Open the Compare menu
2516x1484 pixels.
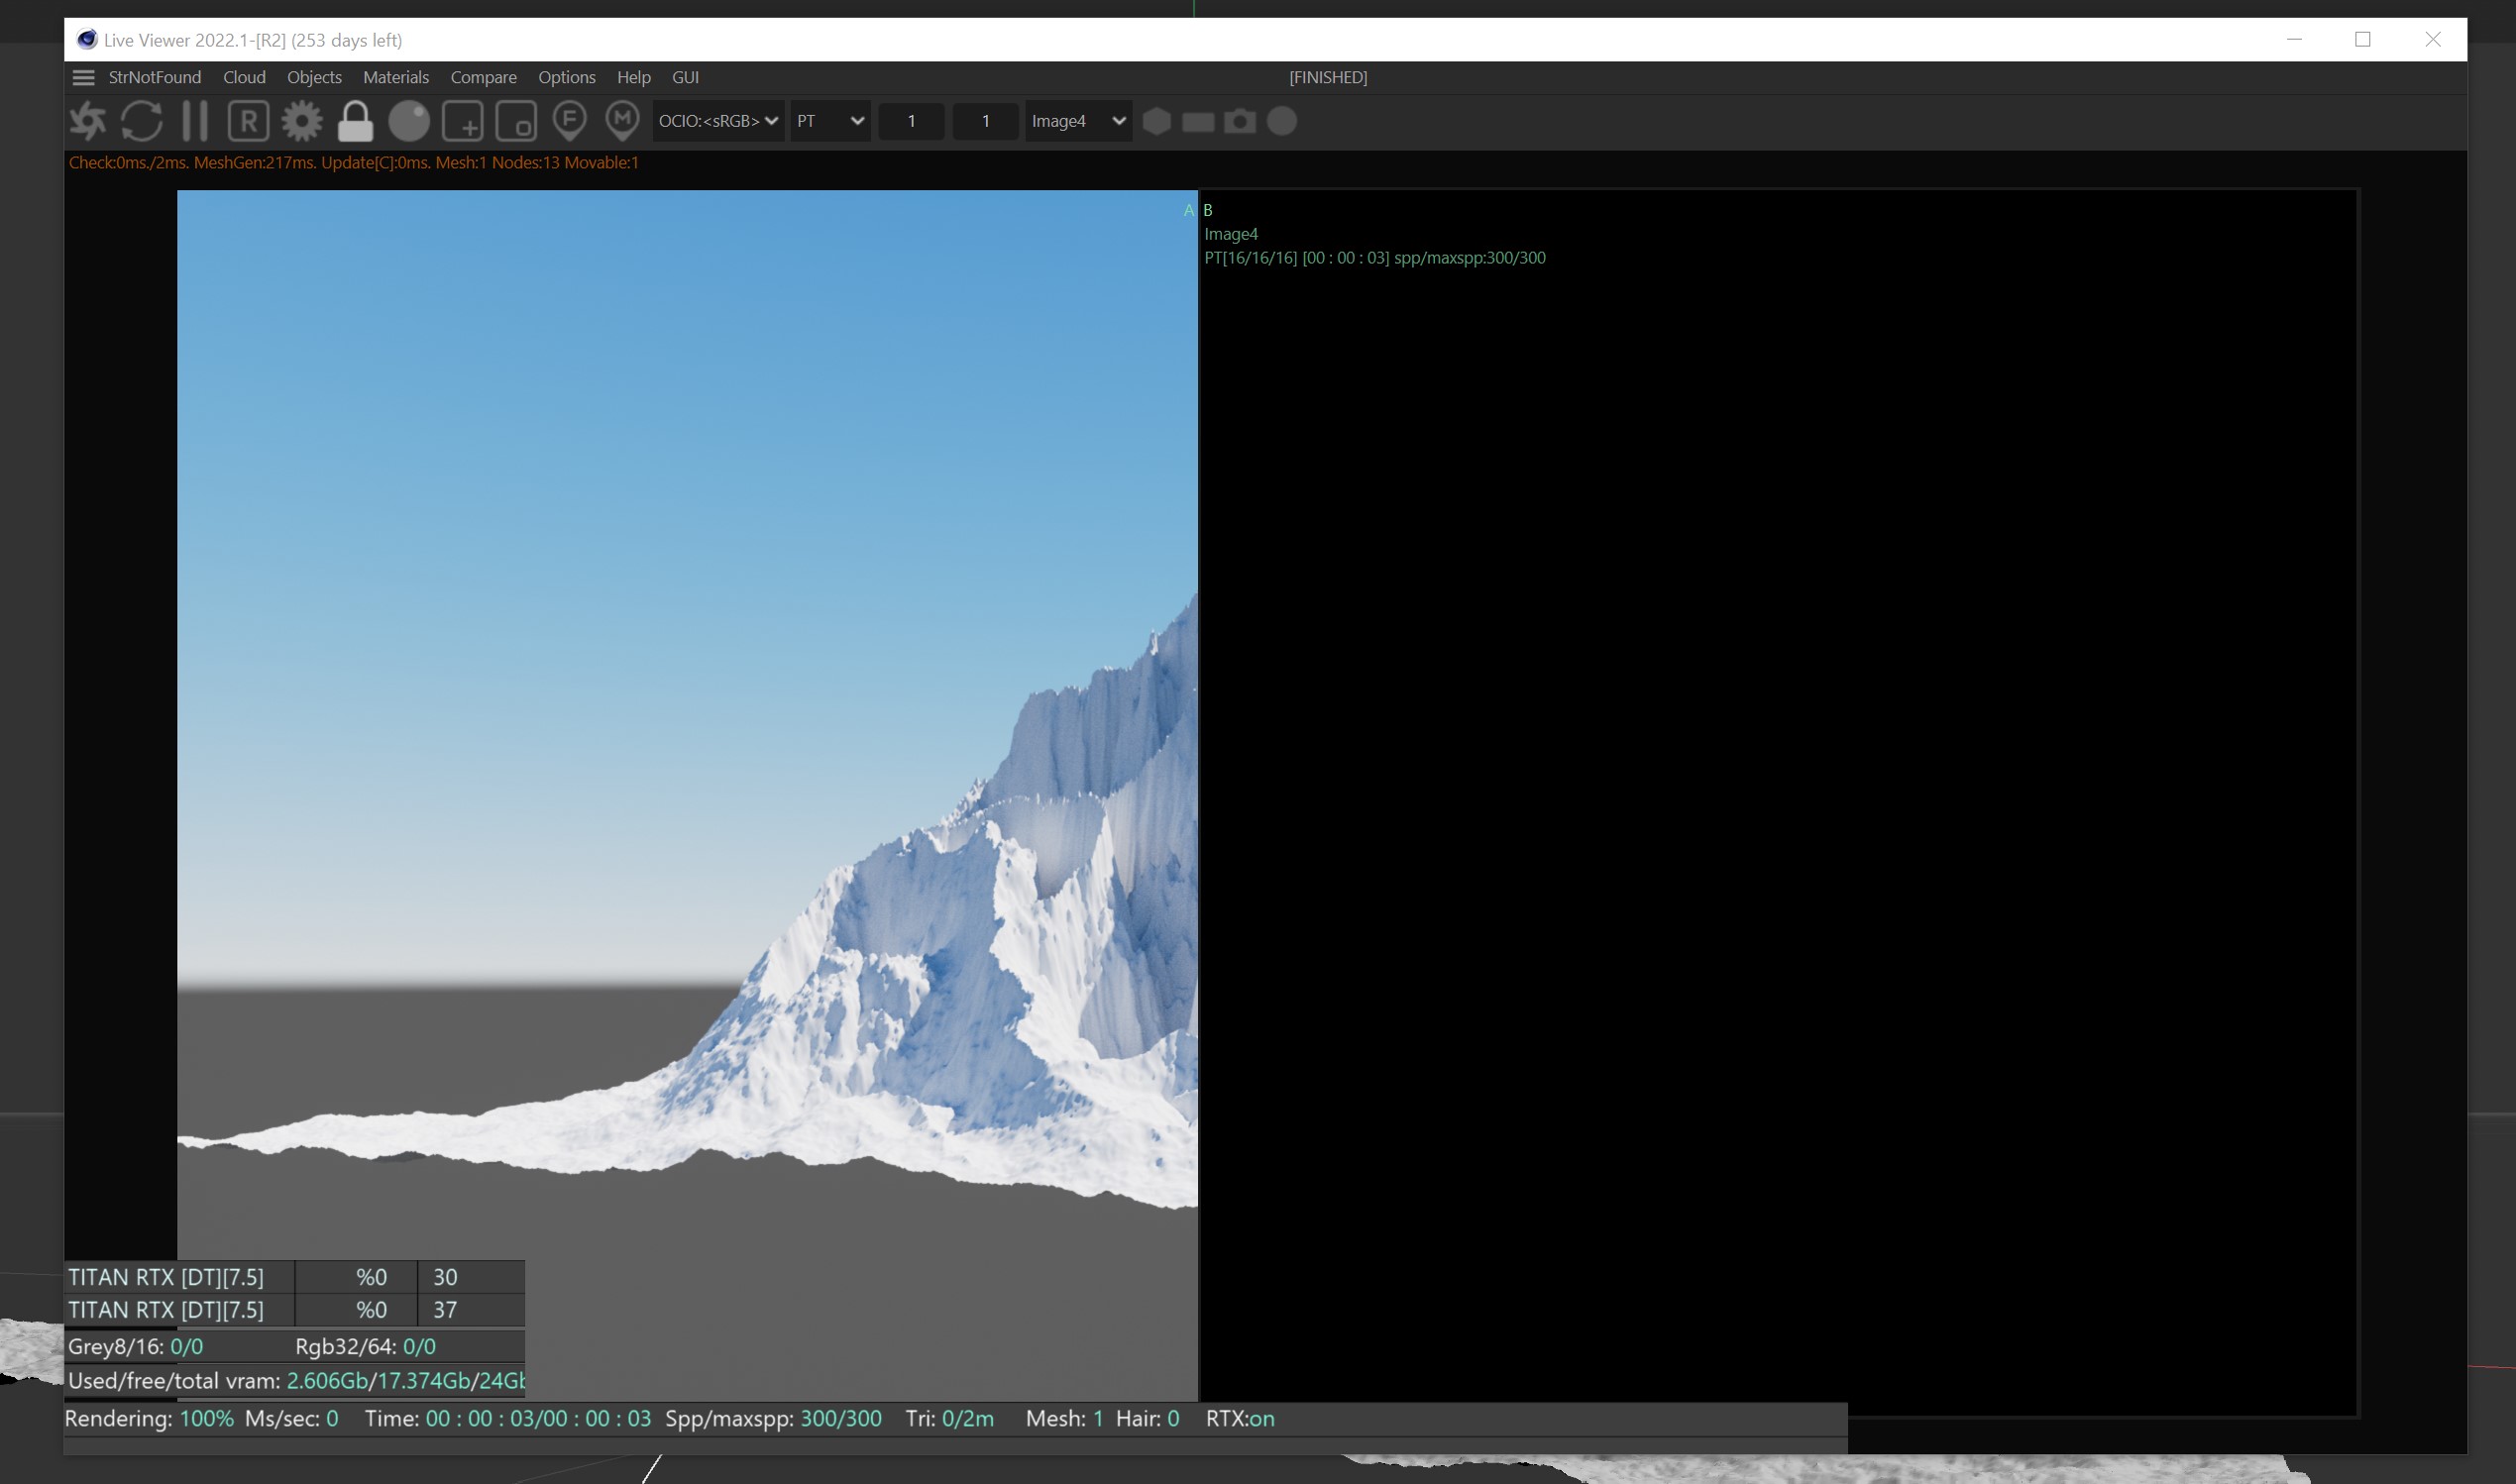[483, 77]
